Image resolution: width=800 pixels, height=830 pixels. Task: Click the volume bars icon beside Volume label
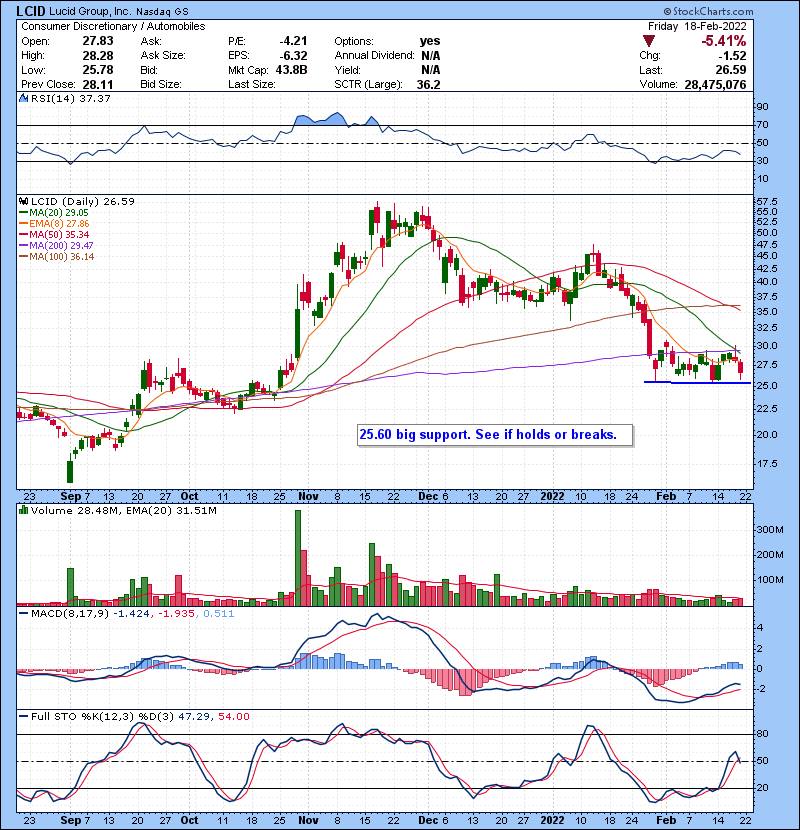(23, 510)
